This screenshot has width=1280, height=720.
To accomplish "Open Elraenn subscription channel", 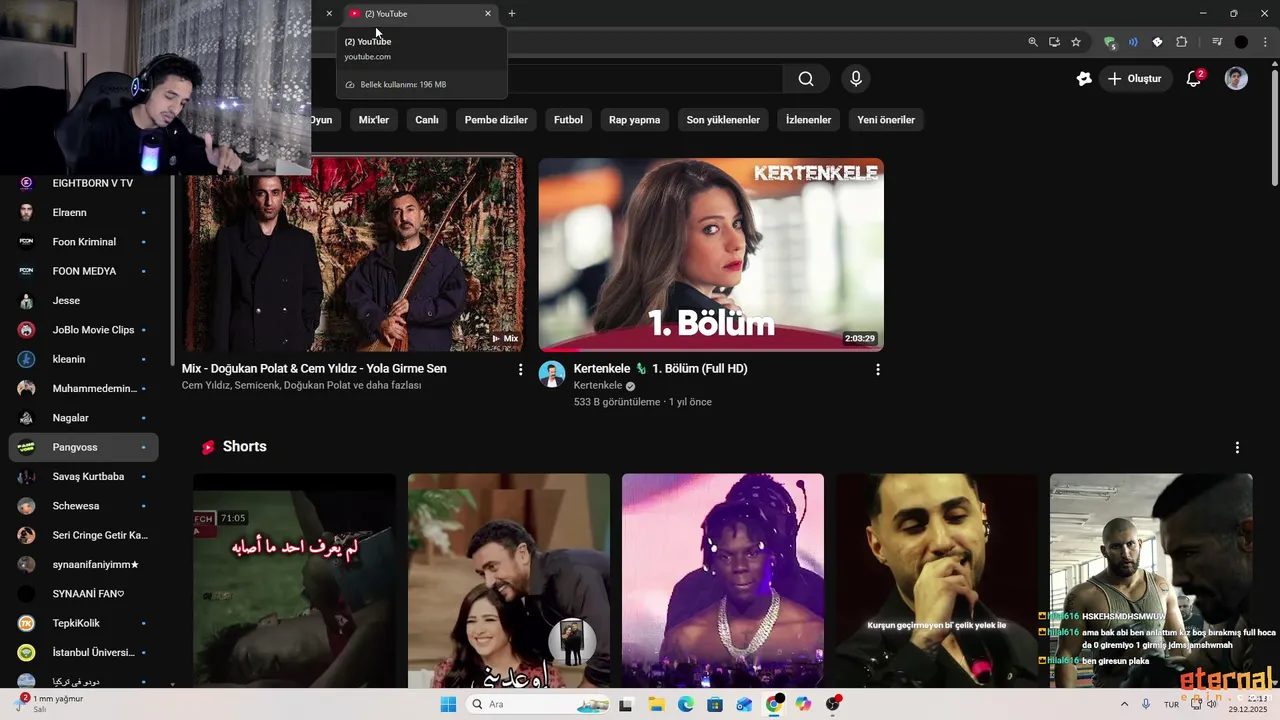I will click(x=84, y=212).
